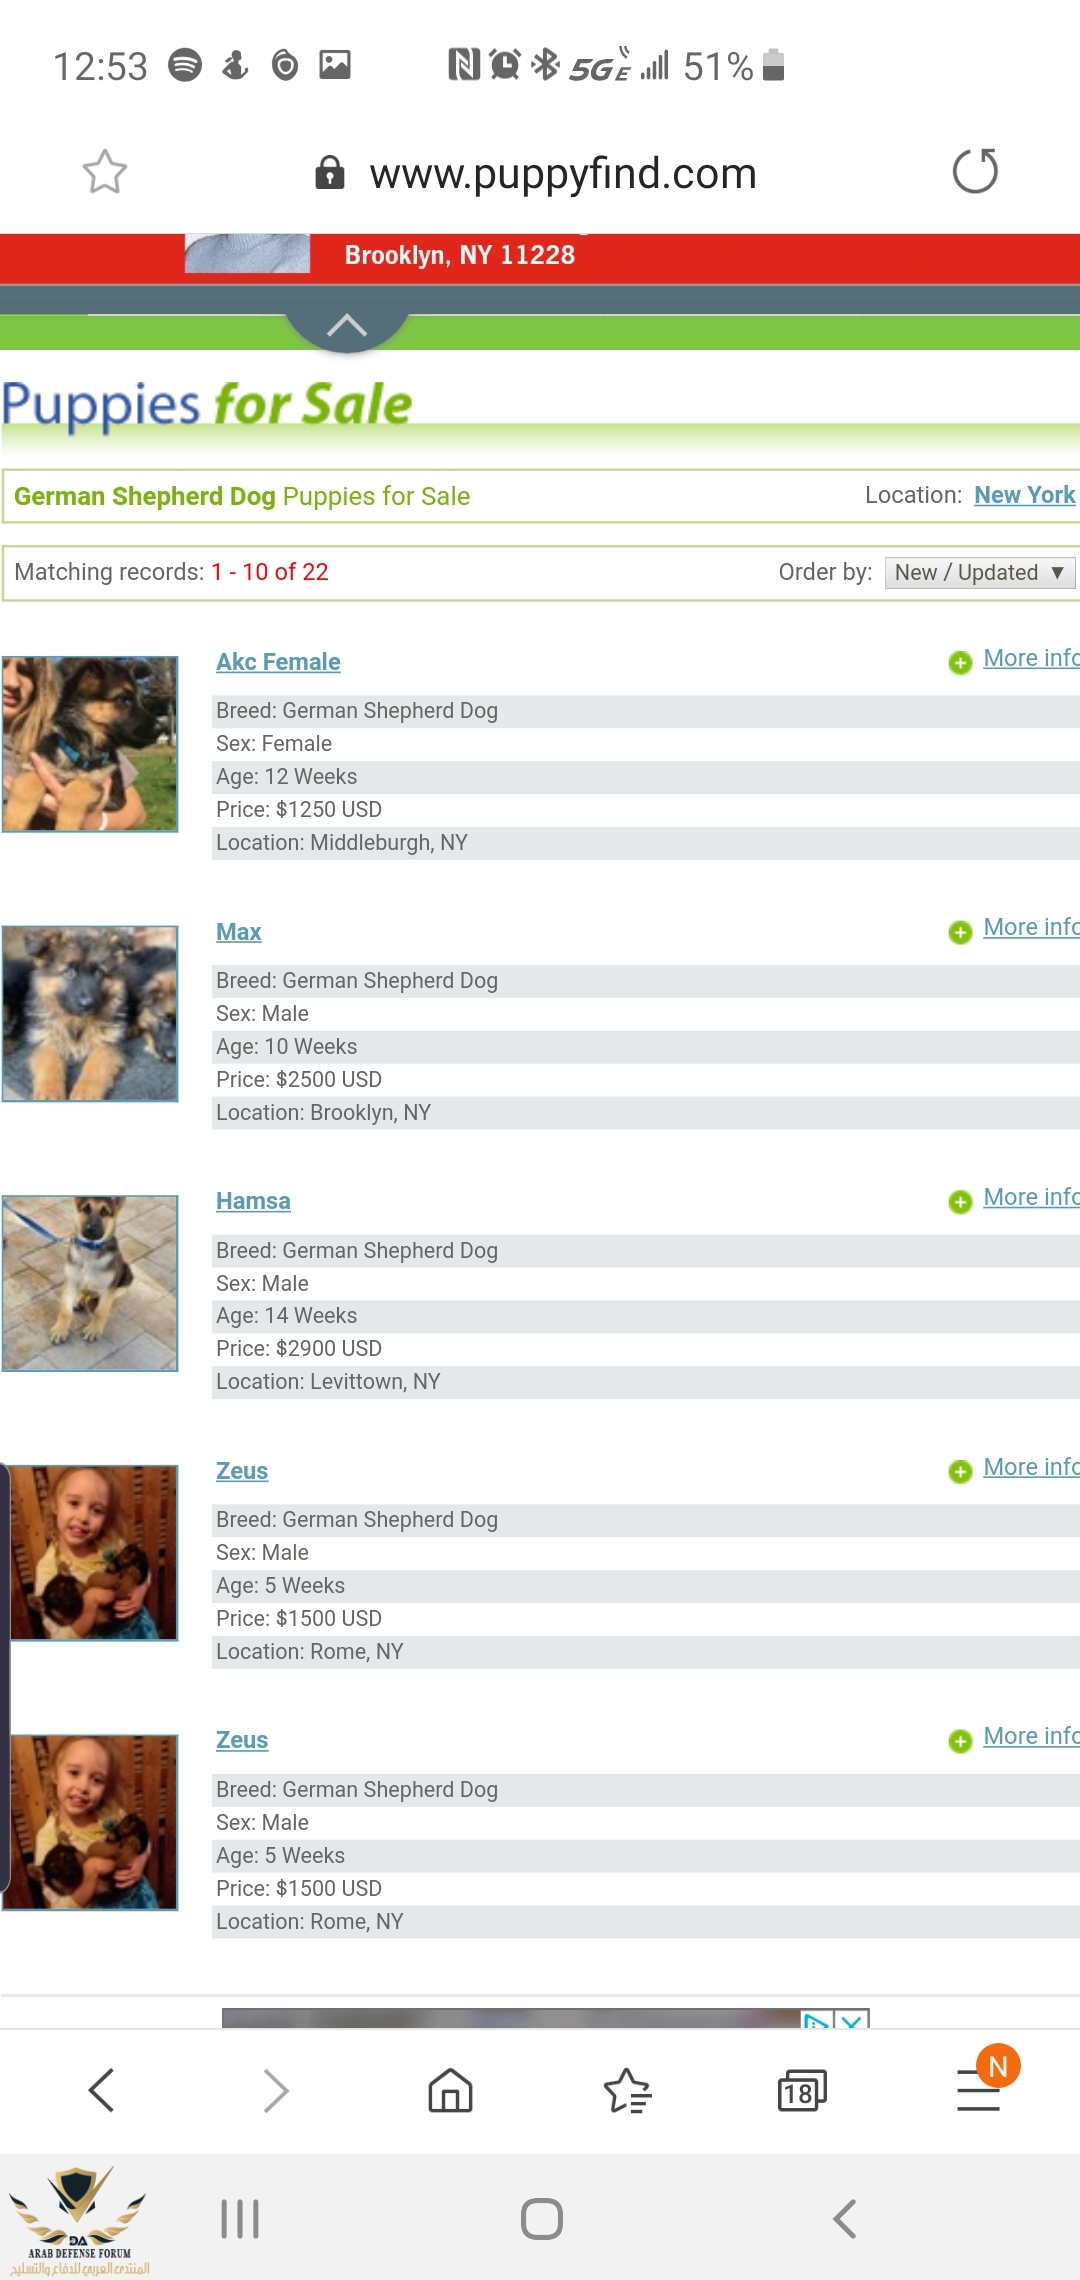Open the bookmarks list icon
The height and width of the screenshot is (2280, 1080).
click(x=627, y=2090)
